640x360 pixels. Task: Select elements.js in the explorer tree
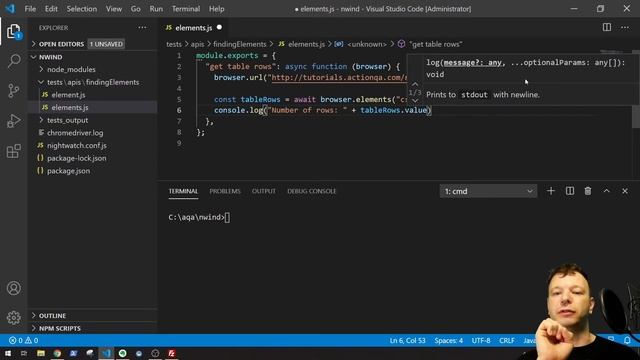coord(92,107)
